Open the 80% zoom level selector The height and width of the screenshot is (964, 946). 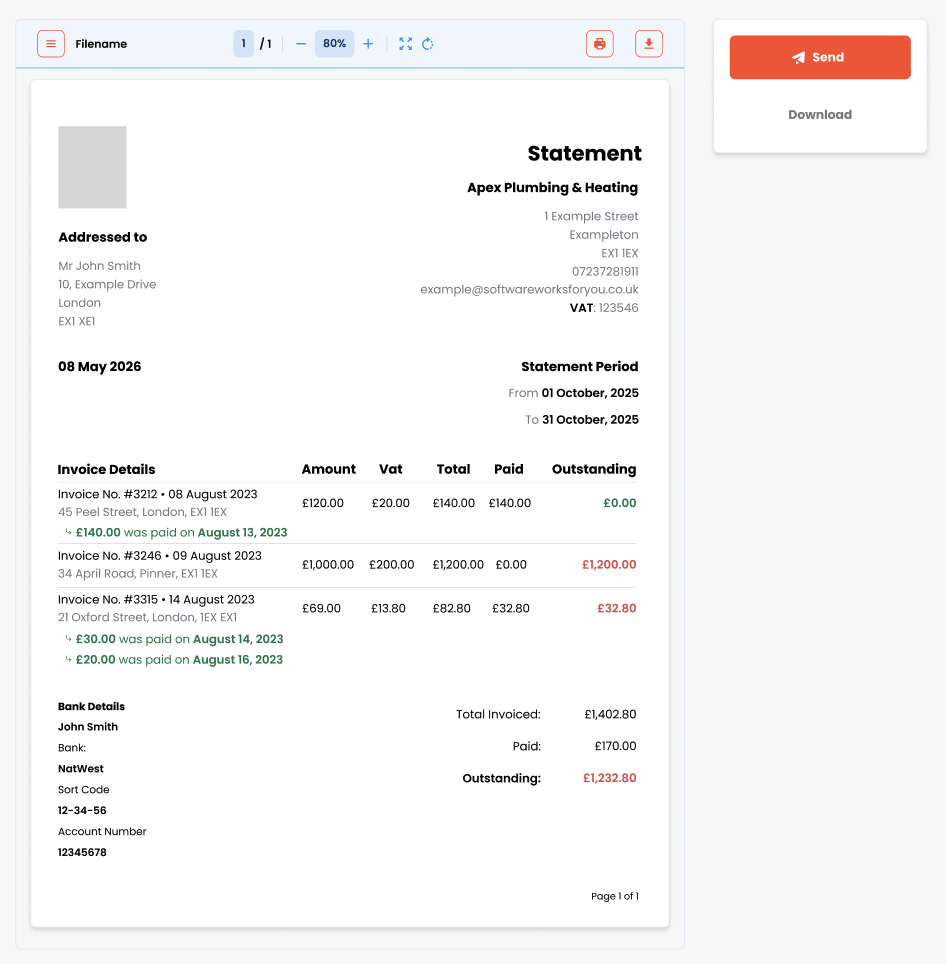coord(334,44)
